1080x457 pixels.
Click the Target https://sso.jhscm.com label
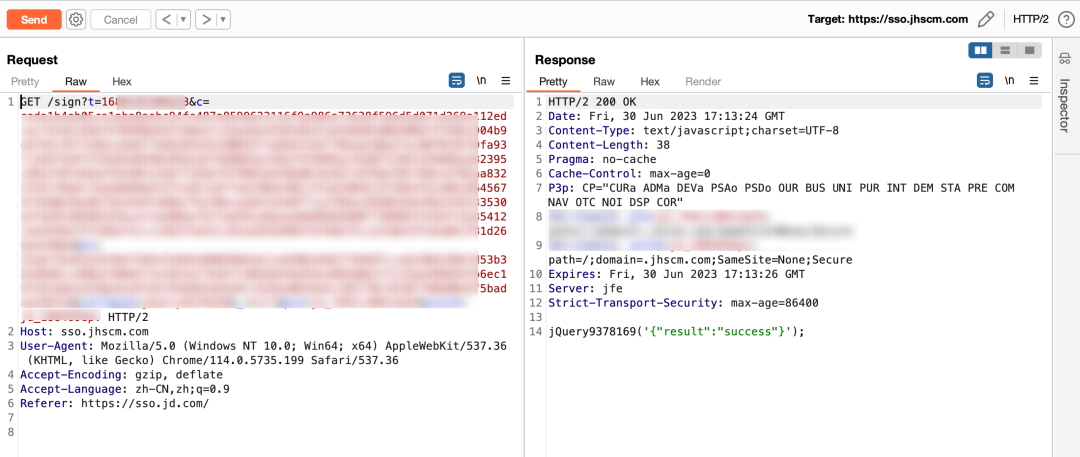pyautogui.click(x=888, y=19)
